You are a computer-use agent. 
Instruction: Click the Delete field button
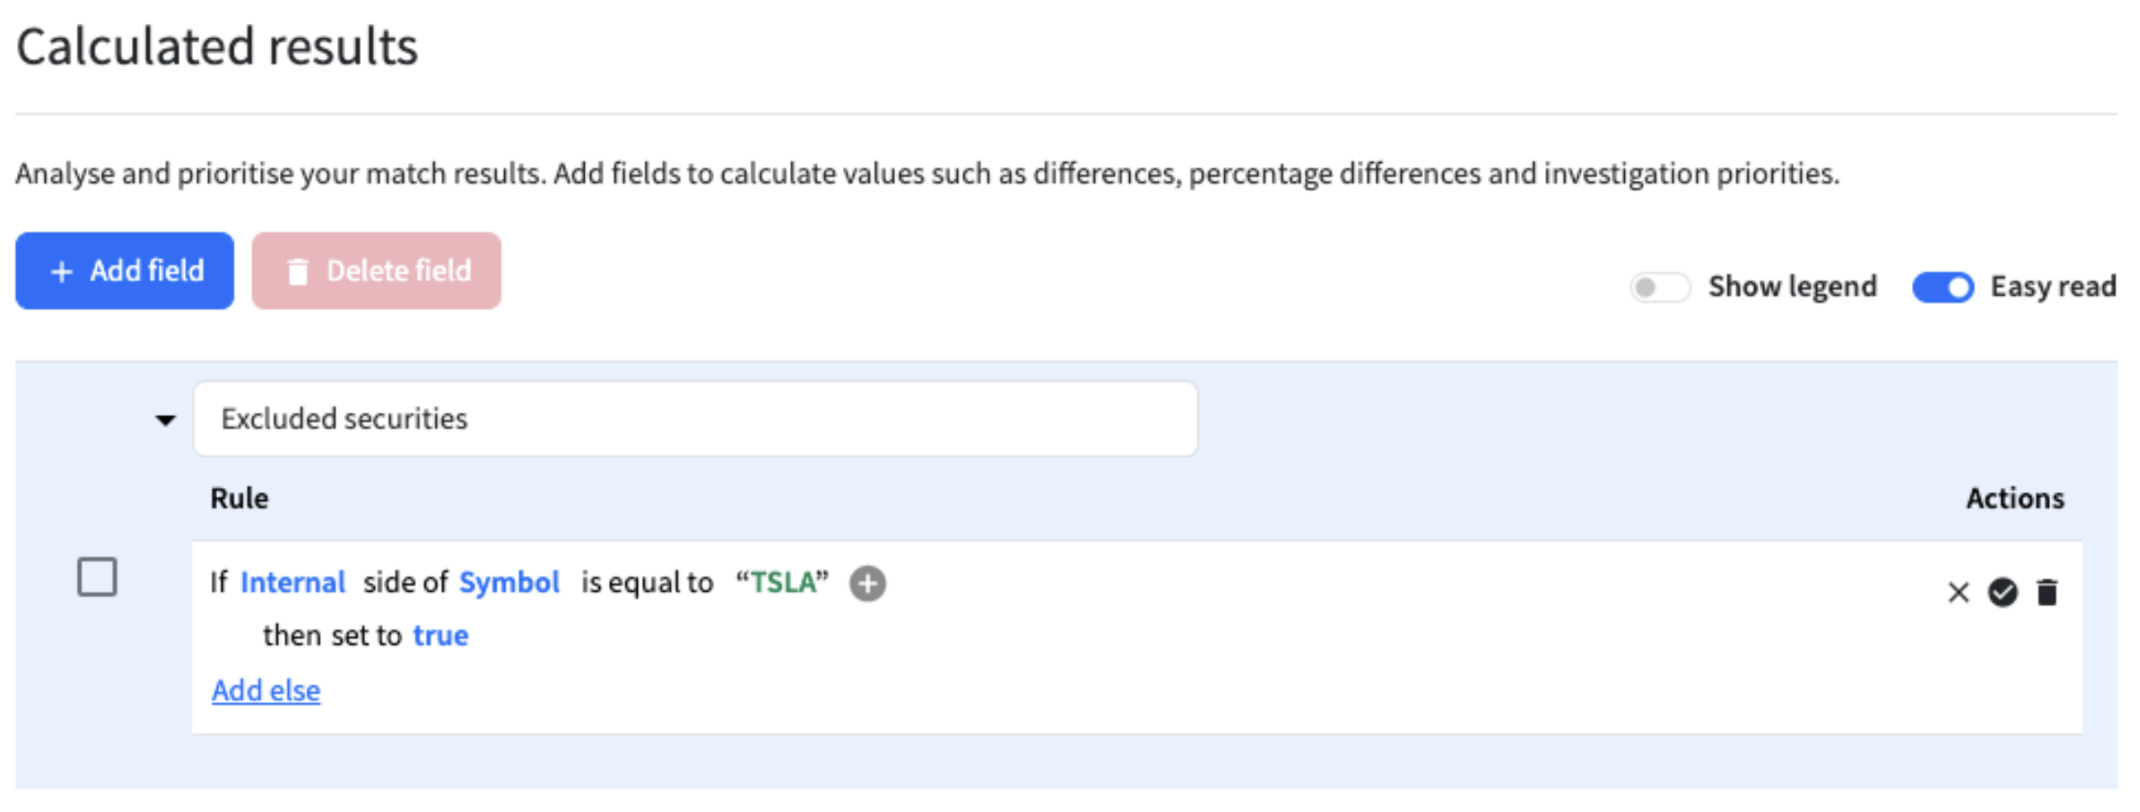pos(375,270)
